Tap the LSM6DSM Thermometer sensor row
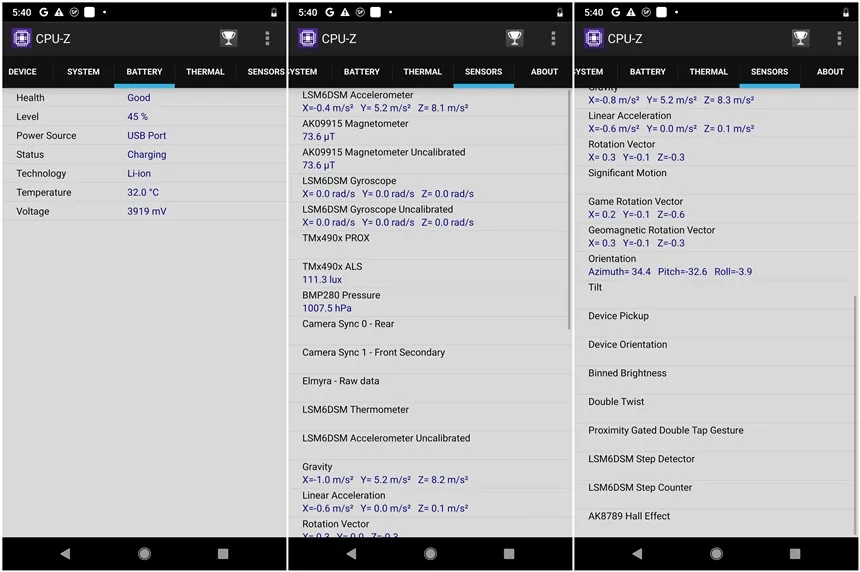Screen dimensions: 860x572 429,416
